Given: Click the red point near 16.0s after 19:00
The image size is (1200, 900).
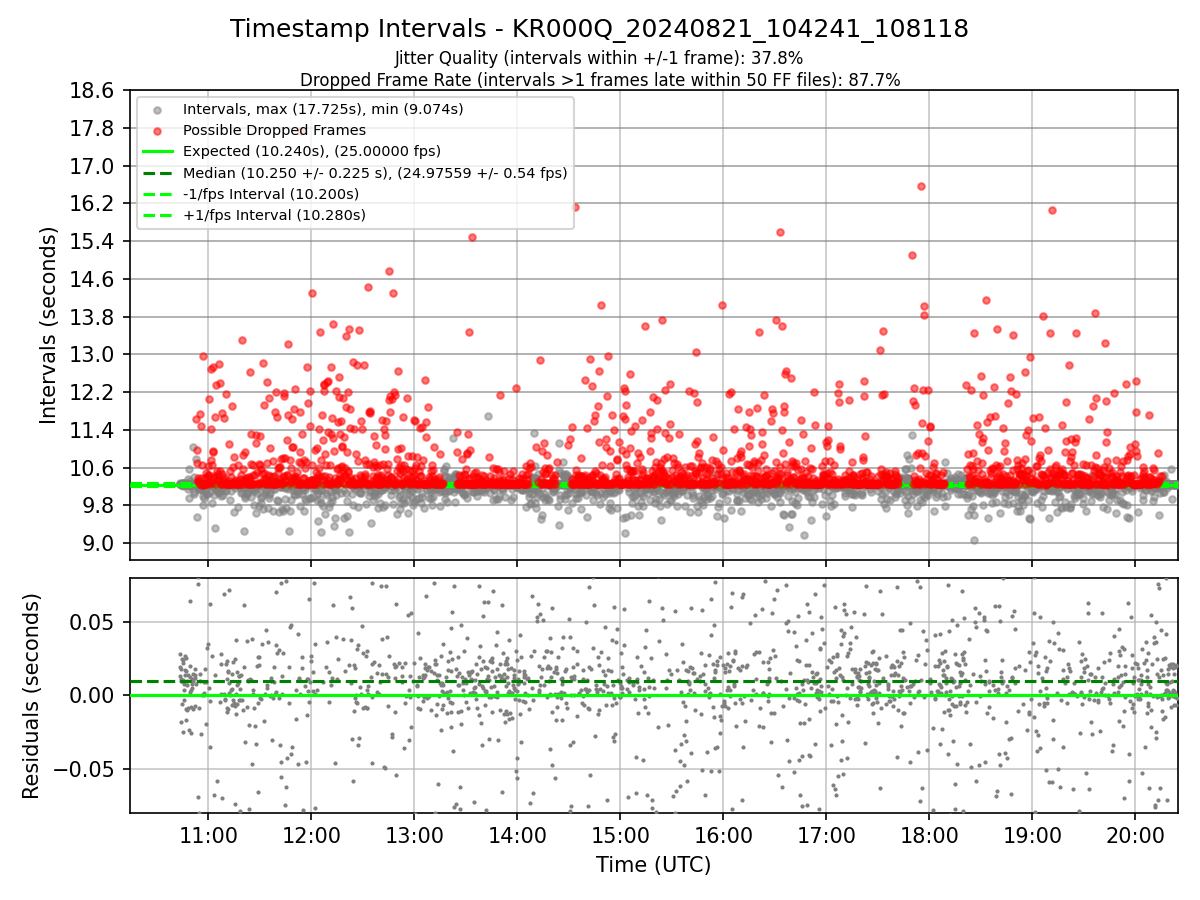Looking at the screenshot, I should (1052, 210).
